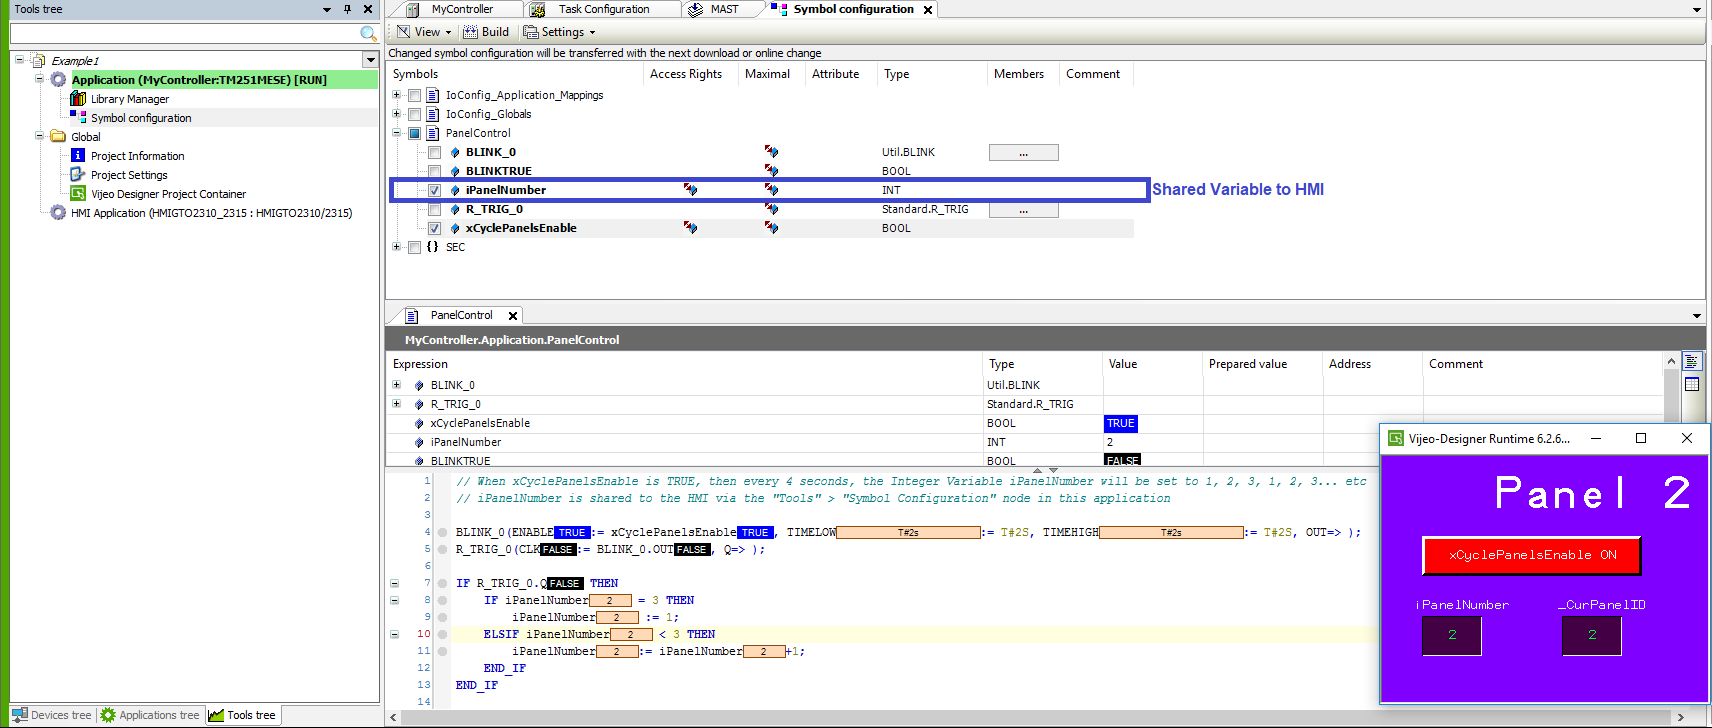Expand R_TRIG_0 in the watch table
1712x728 pixels.
pos(396,404)
